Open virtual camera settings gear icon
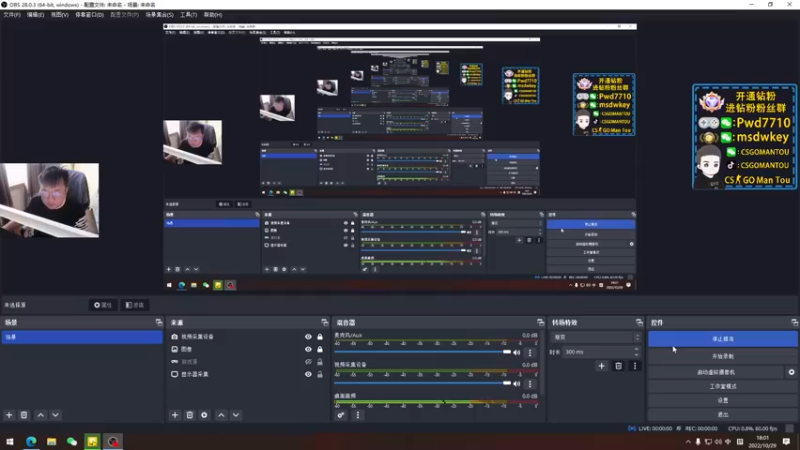 point(791,372)
